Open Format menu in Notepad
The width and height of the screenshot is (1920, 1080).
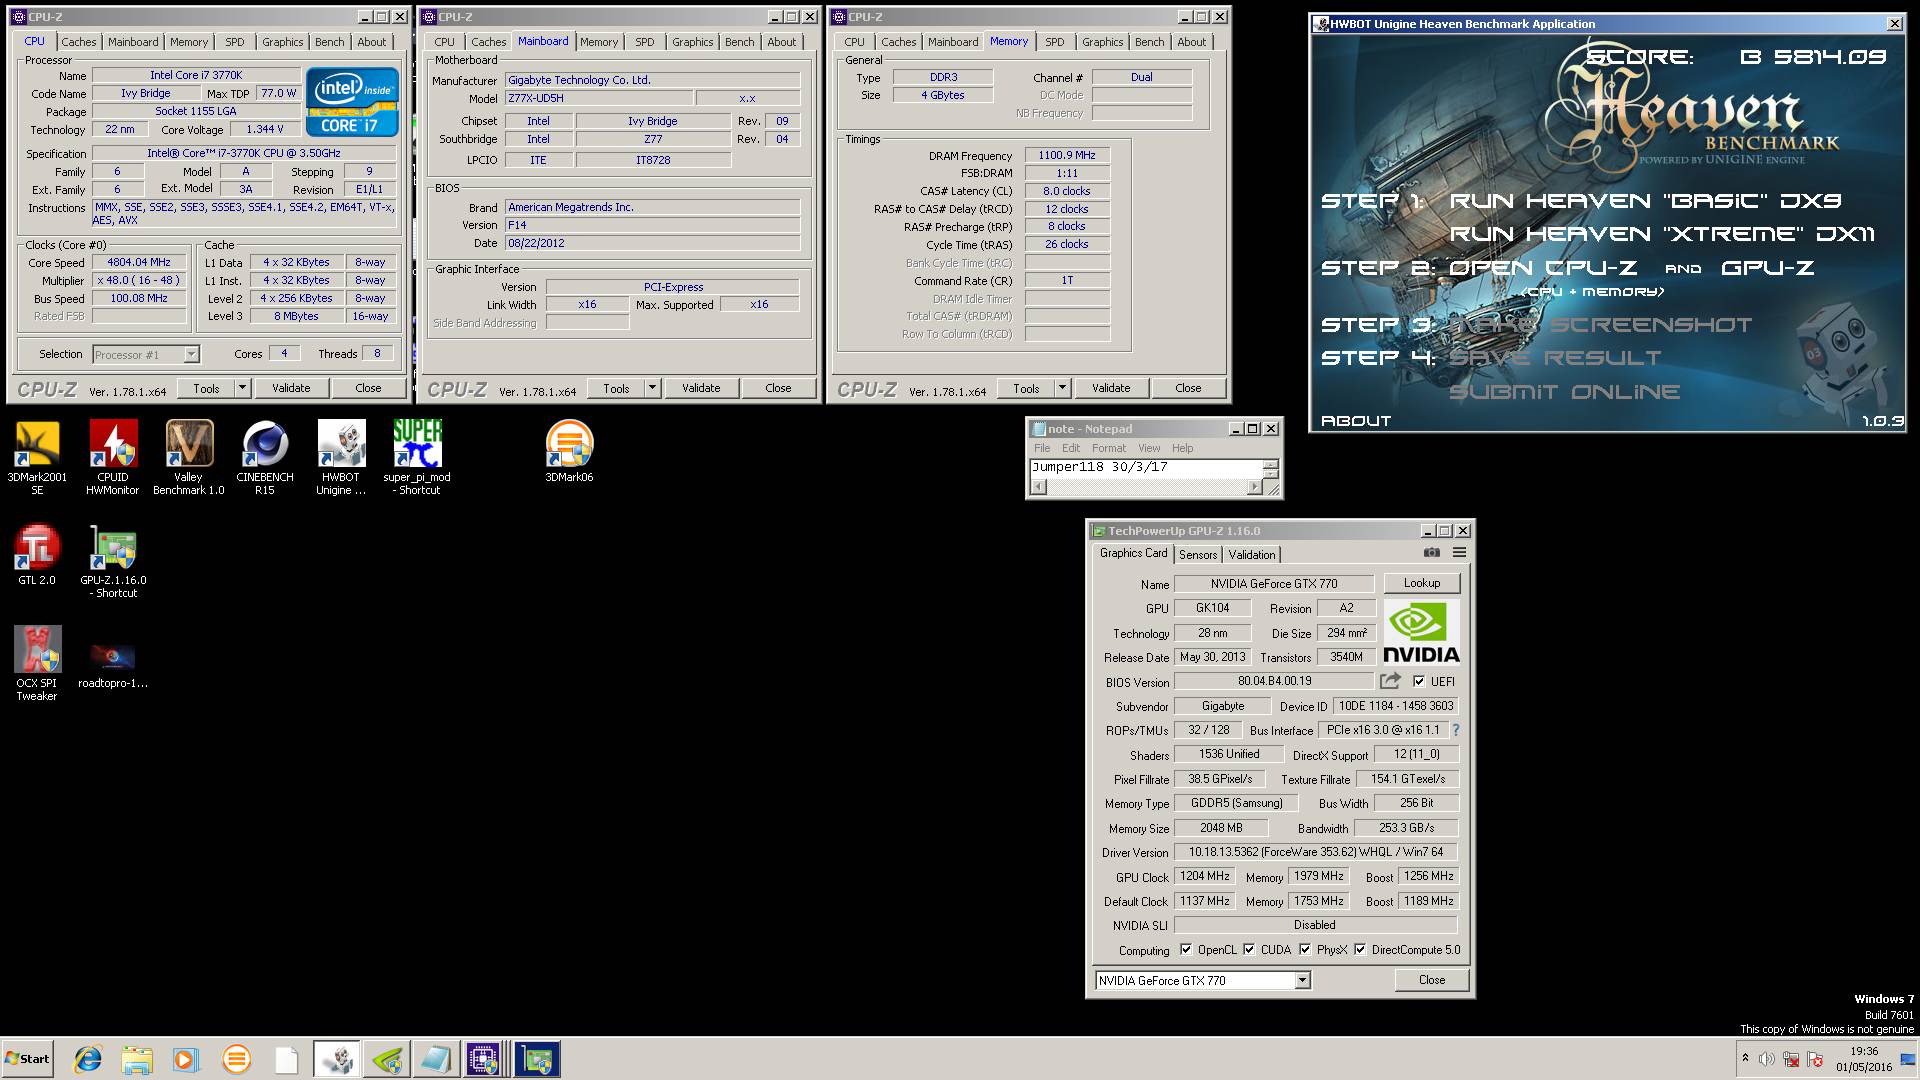[1108, 448]
